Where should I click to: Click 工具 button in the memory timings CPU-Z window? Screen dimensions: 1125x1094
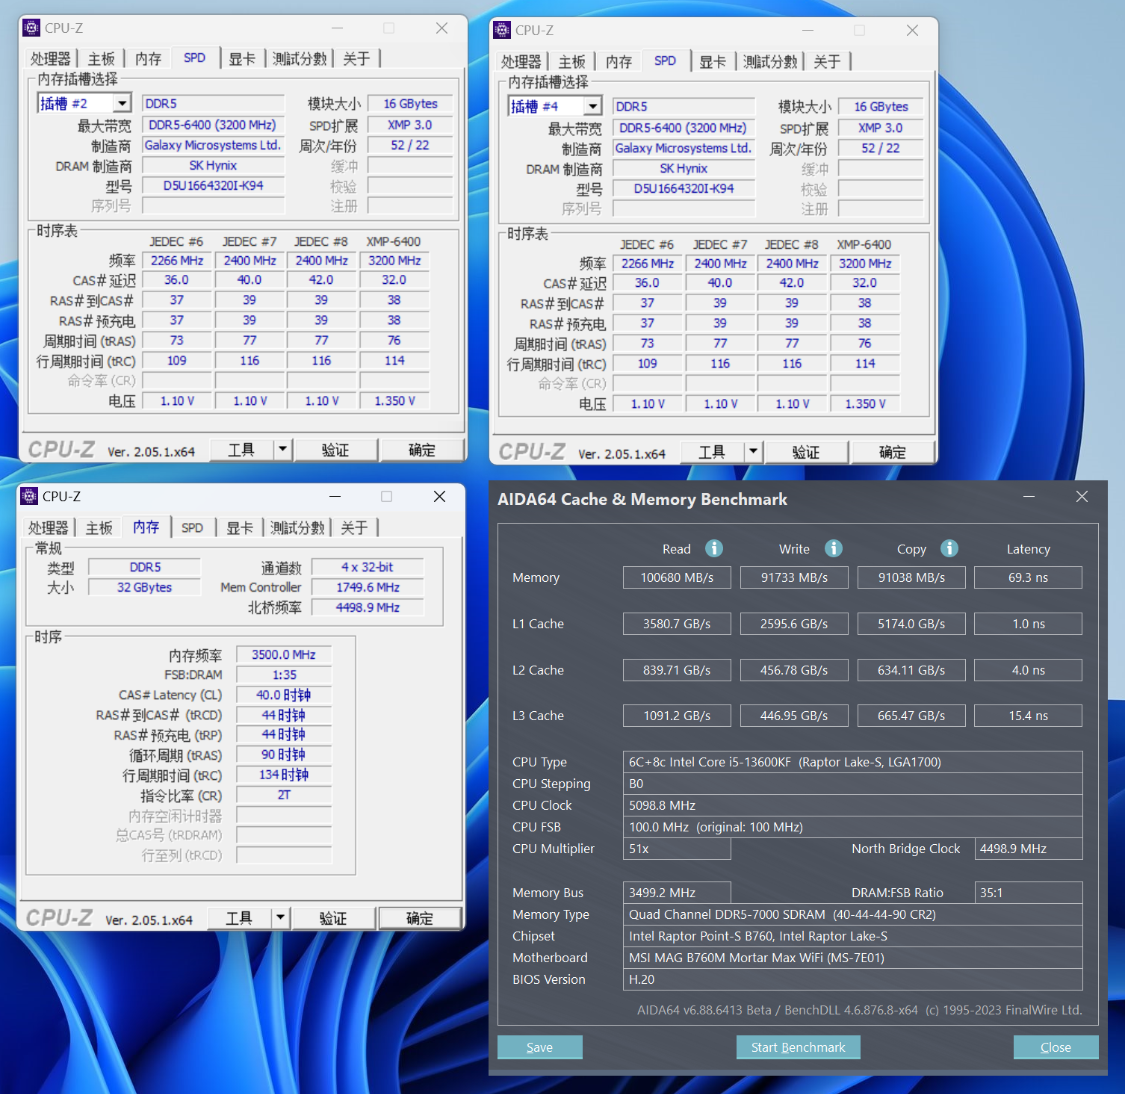pos(240,918)
